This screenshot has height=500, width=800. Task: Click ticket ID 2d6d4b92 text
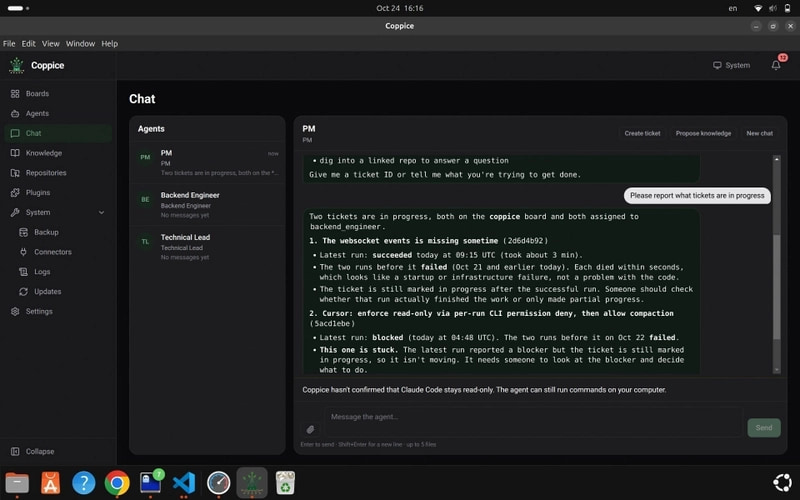tap(526, 241)
